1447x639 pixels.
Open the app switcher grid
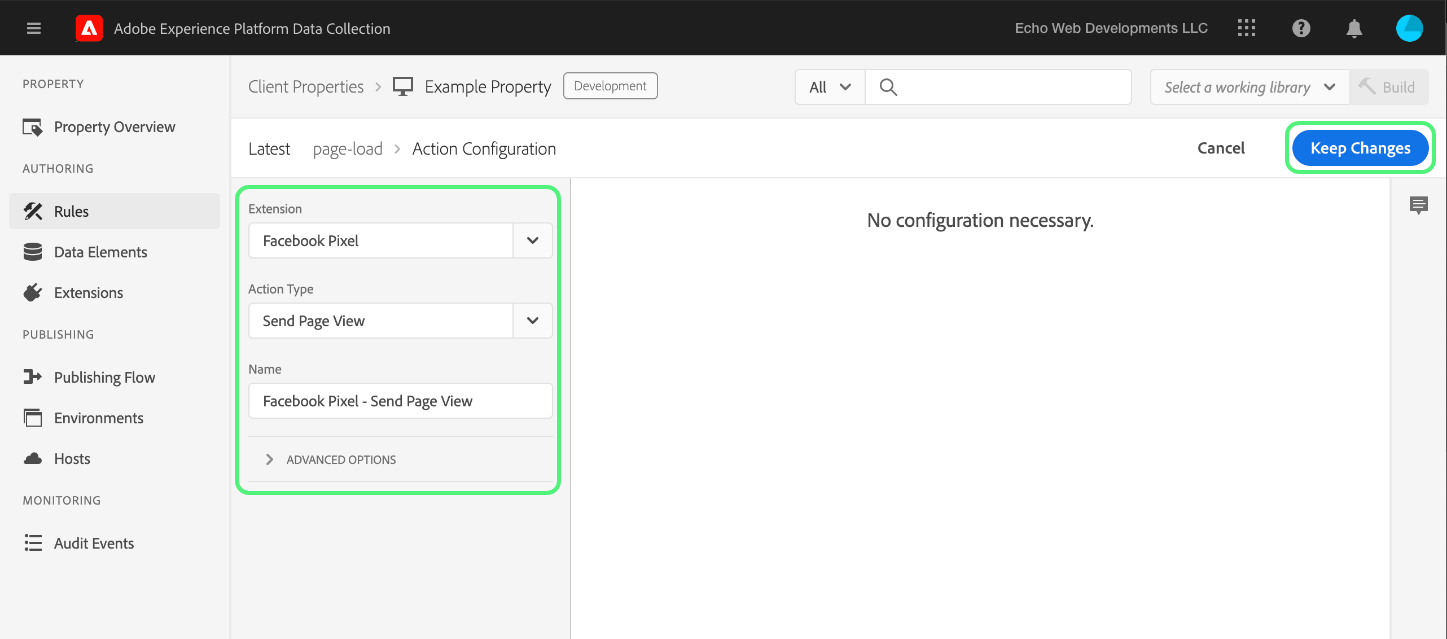(x=1246, y=28)
